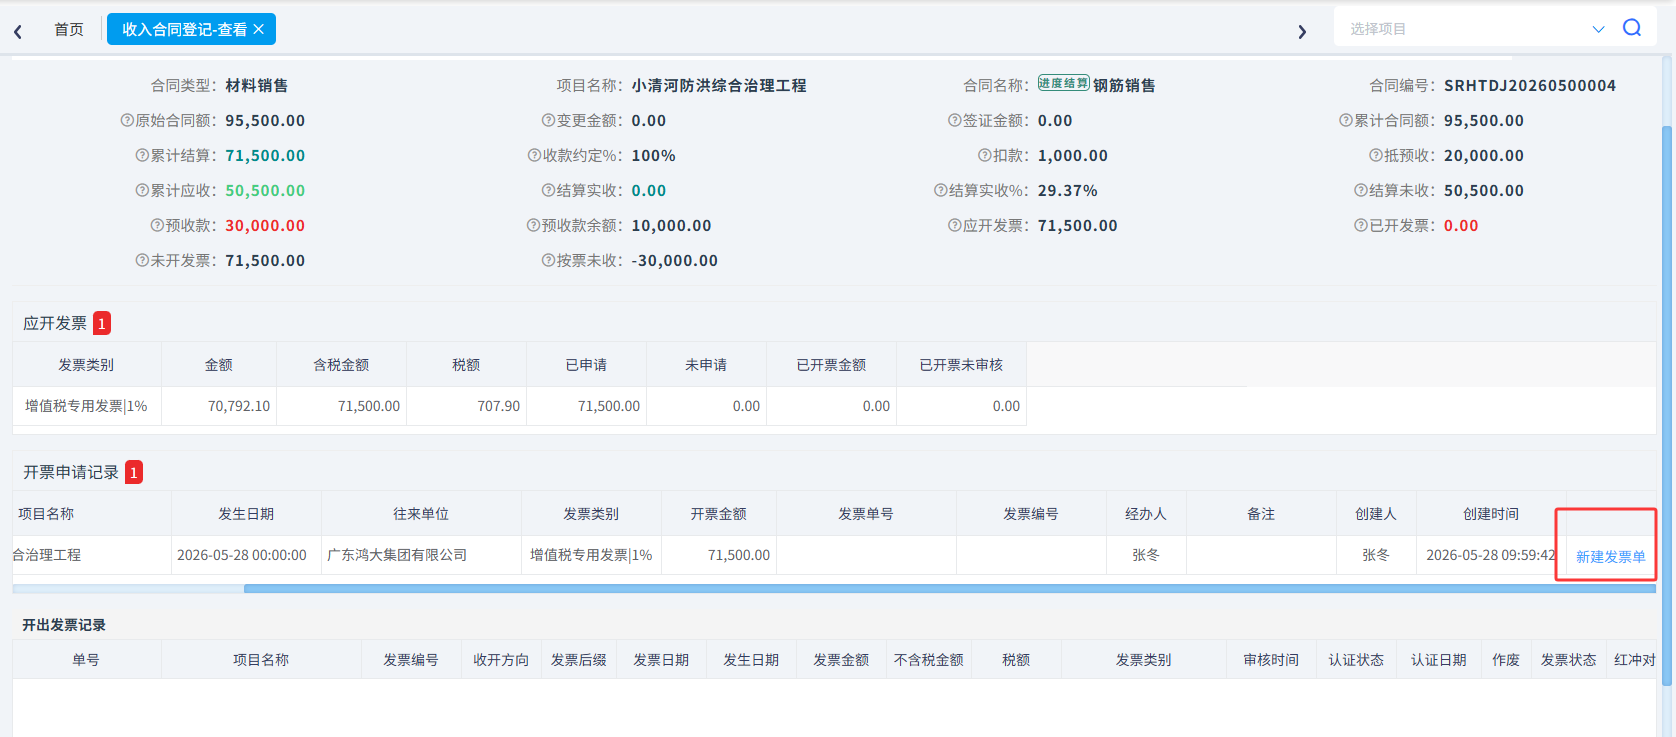
Task: Click the 707.90 tax cell
Action: (466, 406)
